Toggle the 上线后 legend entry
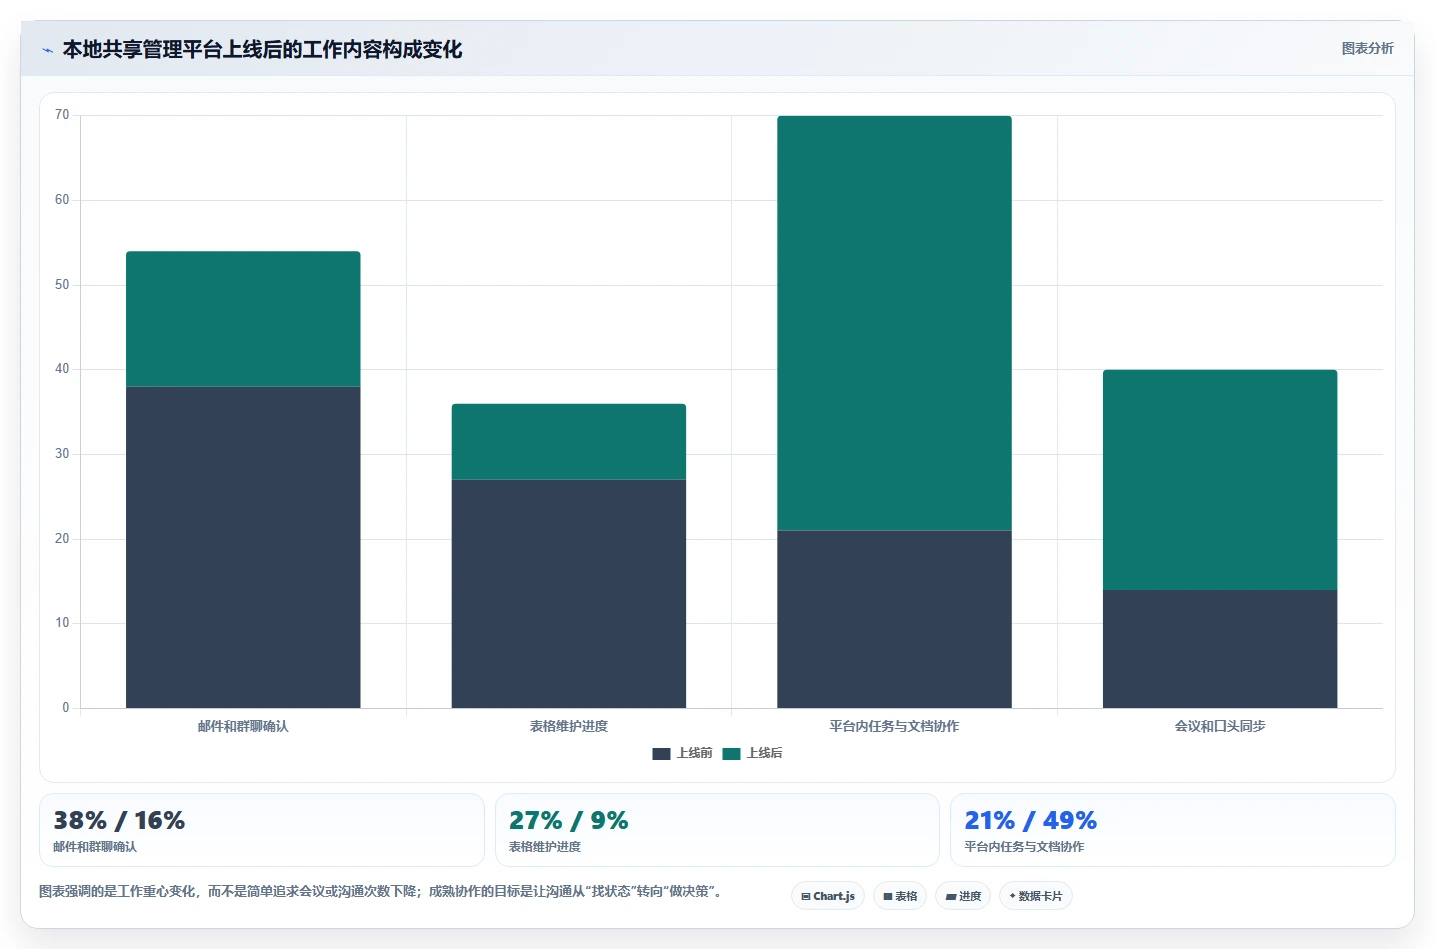This screenshot has width=1435, height=949. tap(752, 753)
